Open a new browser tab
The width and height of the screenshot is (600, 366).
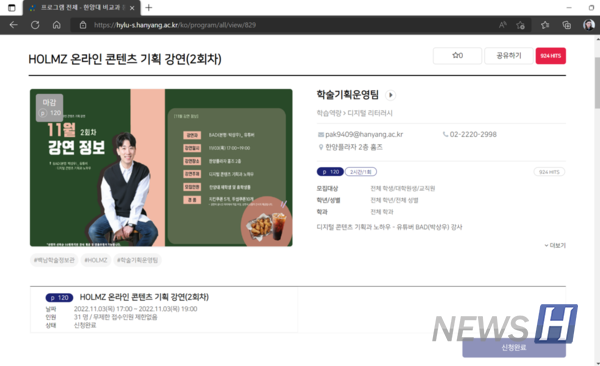149,7
